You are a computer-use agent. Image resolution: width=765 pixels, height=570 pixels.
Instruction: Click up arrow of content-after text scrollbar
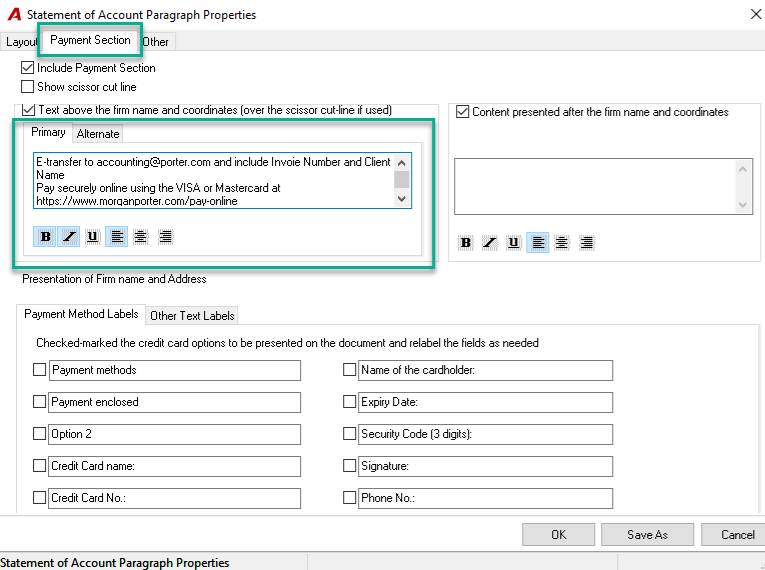[743, 169]
